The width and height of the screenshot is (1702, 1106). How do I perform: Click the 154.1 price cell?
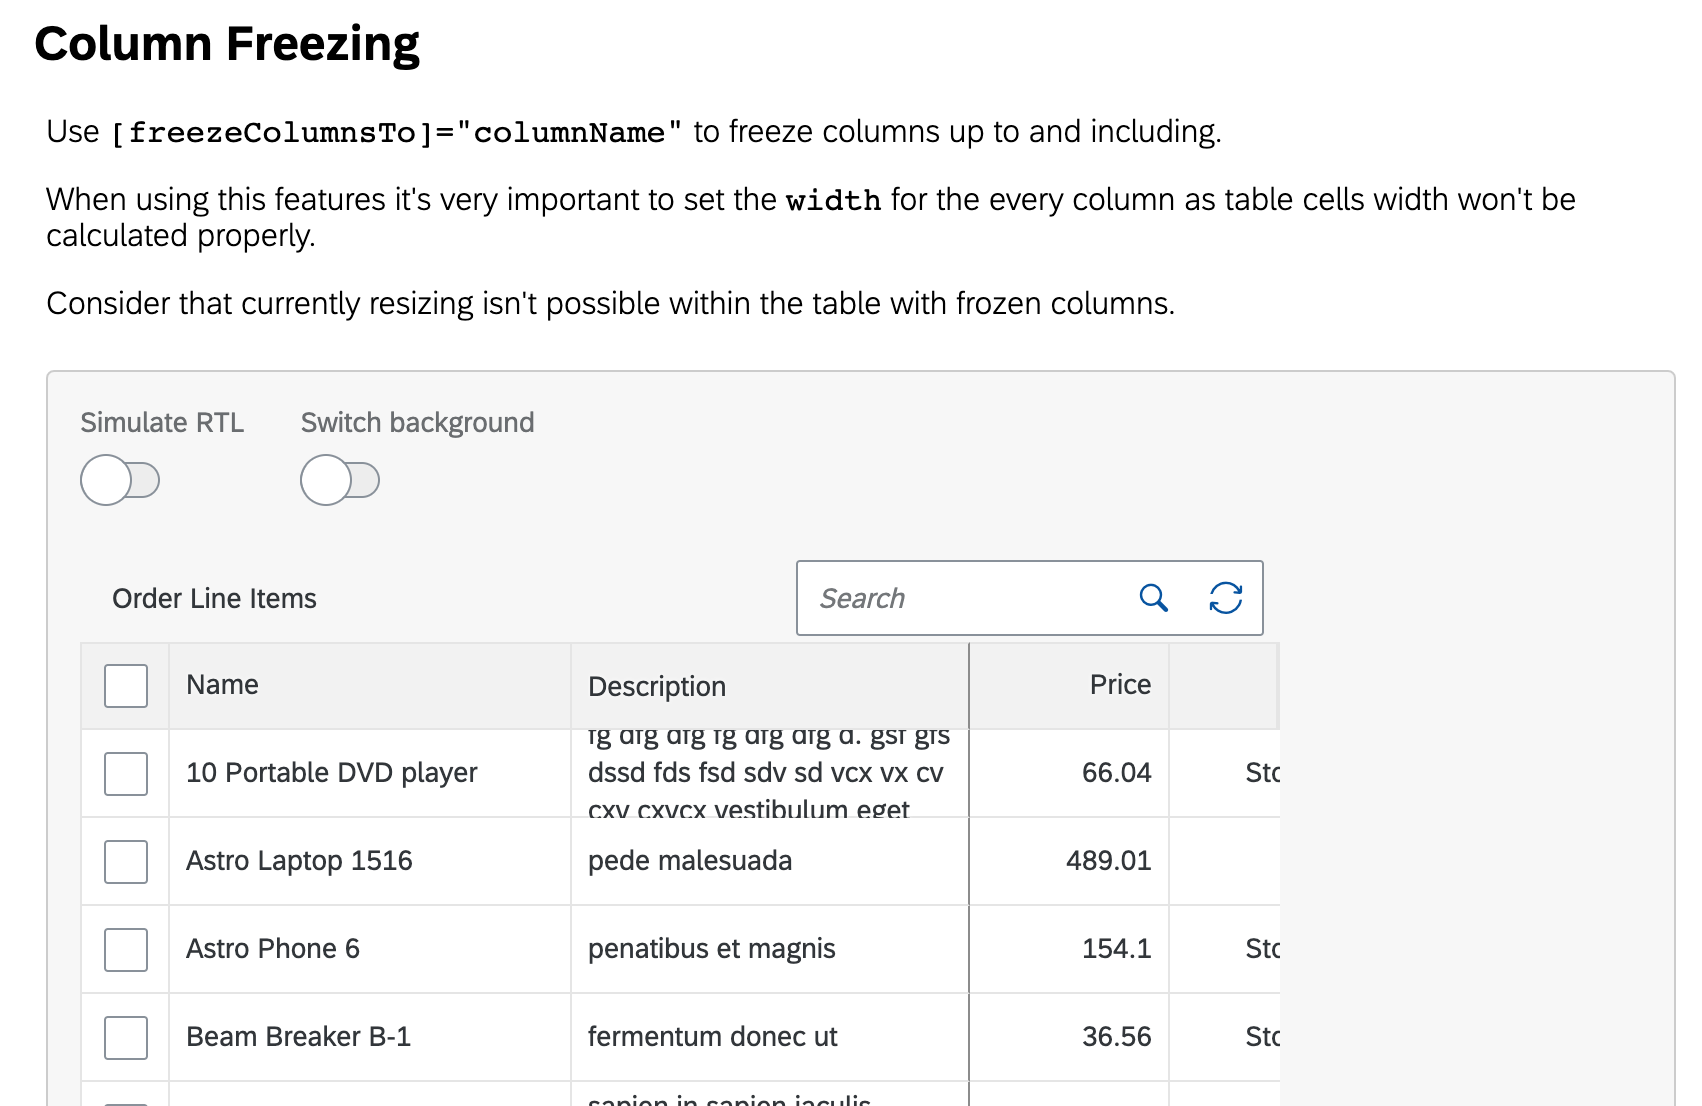1069,949
